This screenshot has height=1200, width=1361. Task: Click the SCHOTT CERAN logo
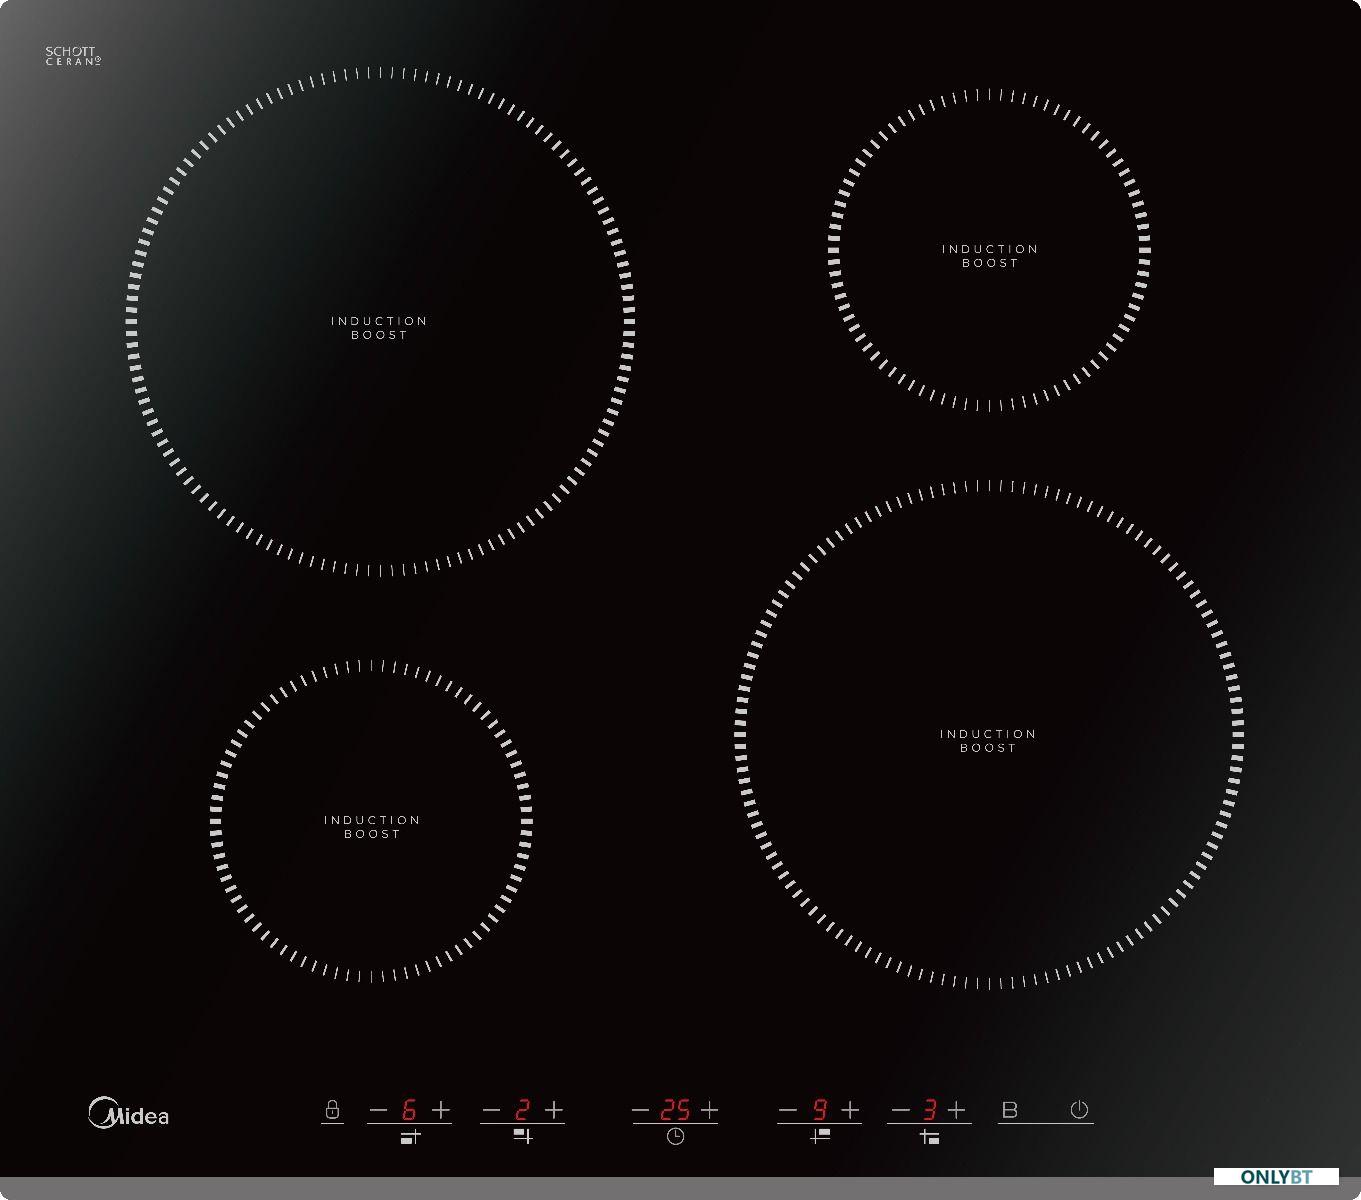coord(73,56)
